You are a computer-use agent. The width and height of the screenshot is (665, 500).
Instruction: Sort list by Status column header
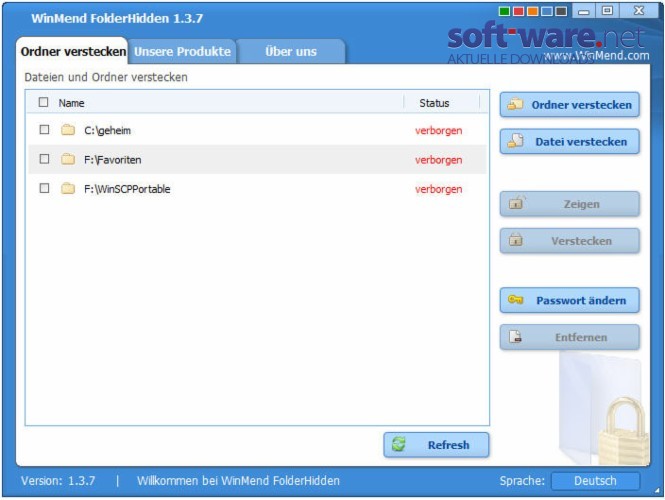coord(434,103)
